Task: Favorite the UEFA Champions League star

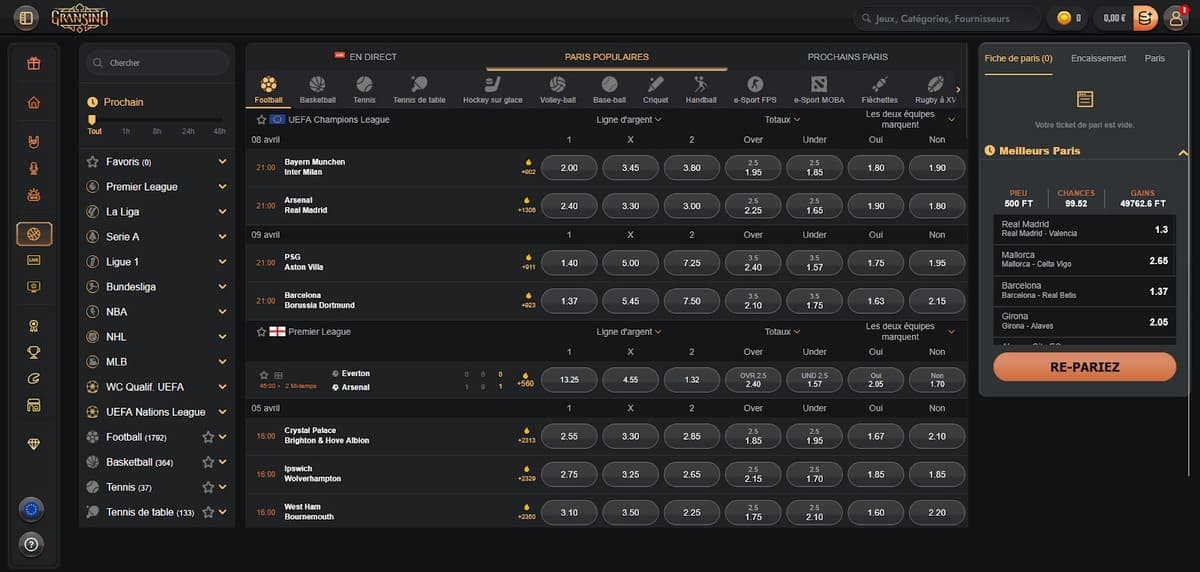Action: click(x=261, y=120)
